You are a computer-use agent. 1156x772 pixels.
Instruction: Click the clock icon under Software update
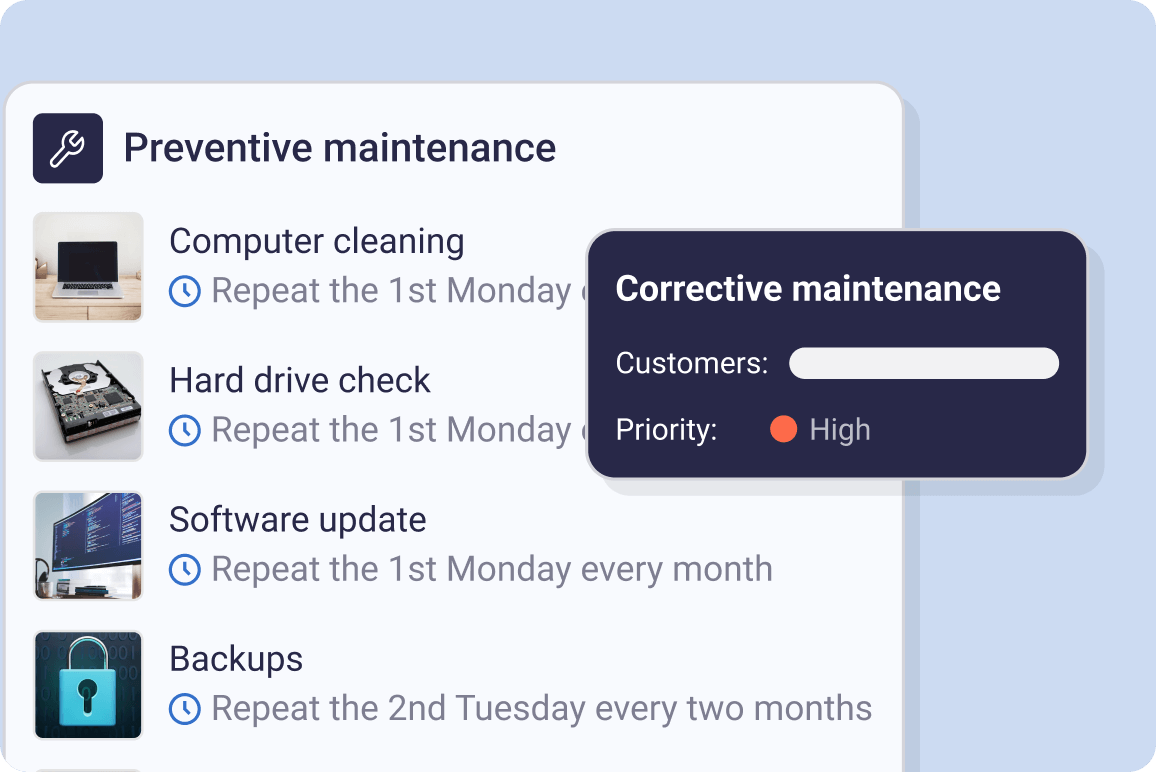(185, 569)
